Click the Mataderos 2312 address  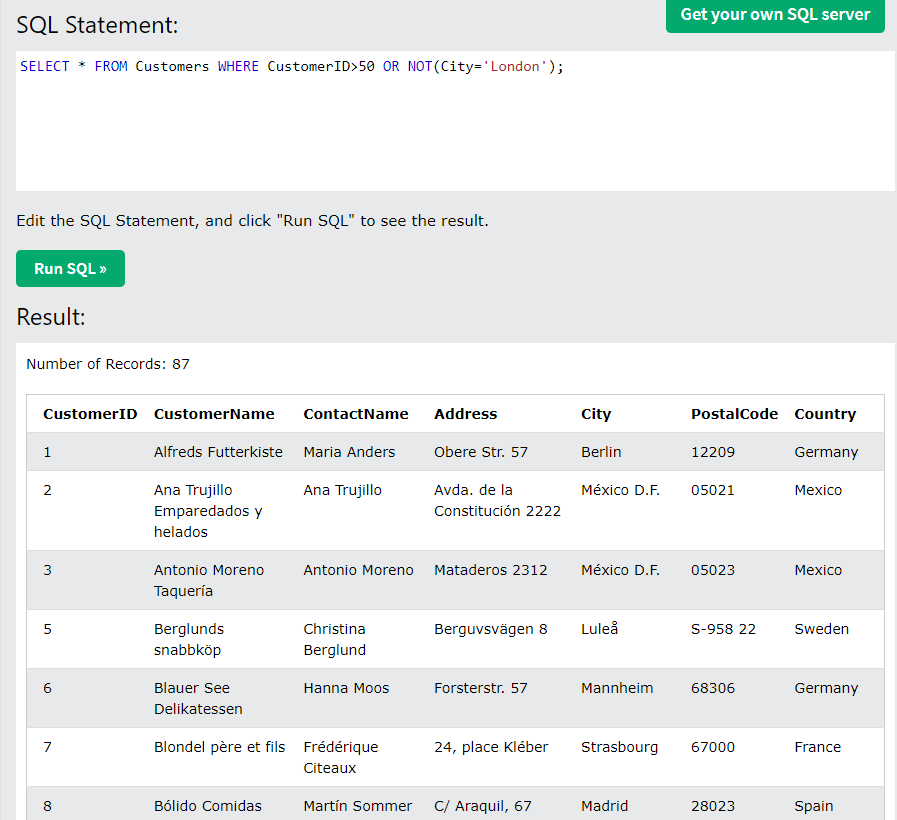(490, 570)
